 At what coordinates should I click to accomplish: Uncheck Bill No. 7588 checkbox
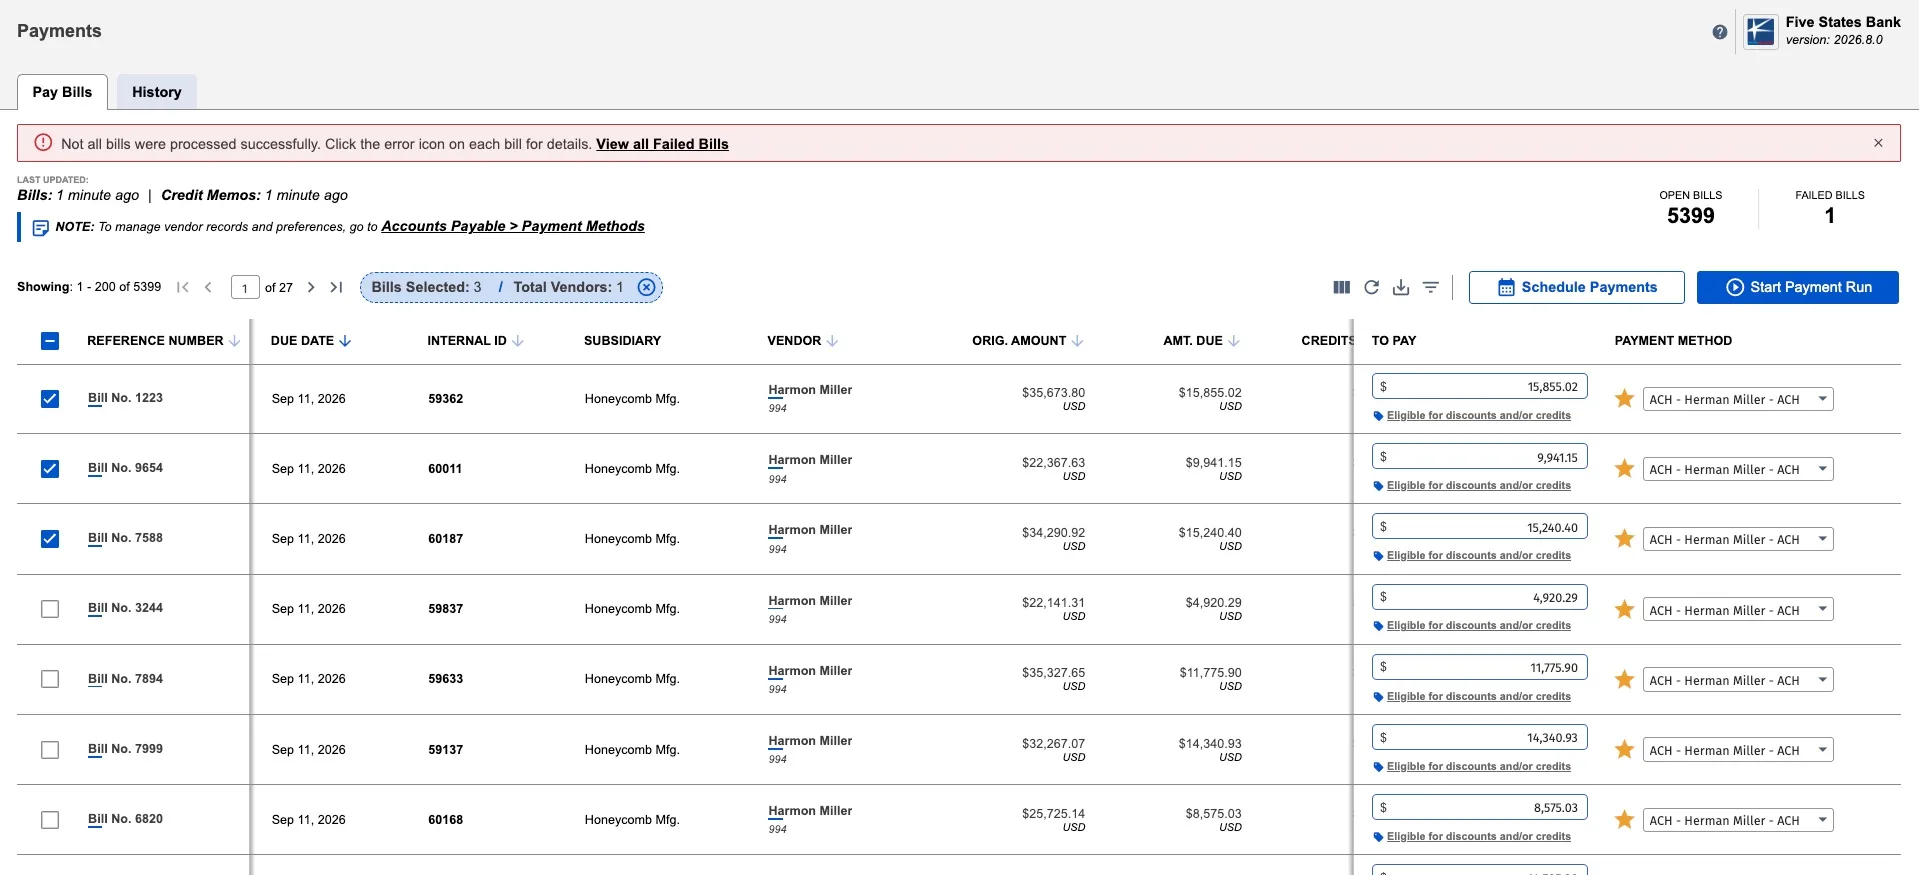[50, 539]
